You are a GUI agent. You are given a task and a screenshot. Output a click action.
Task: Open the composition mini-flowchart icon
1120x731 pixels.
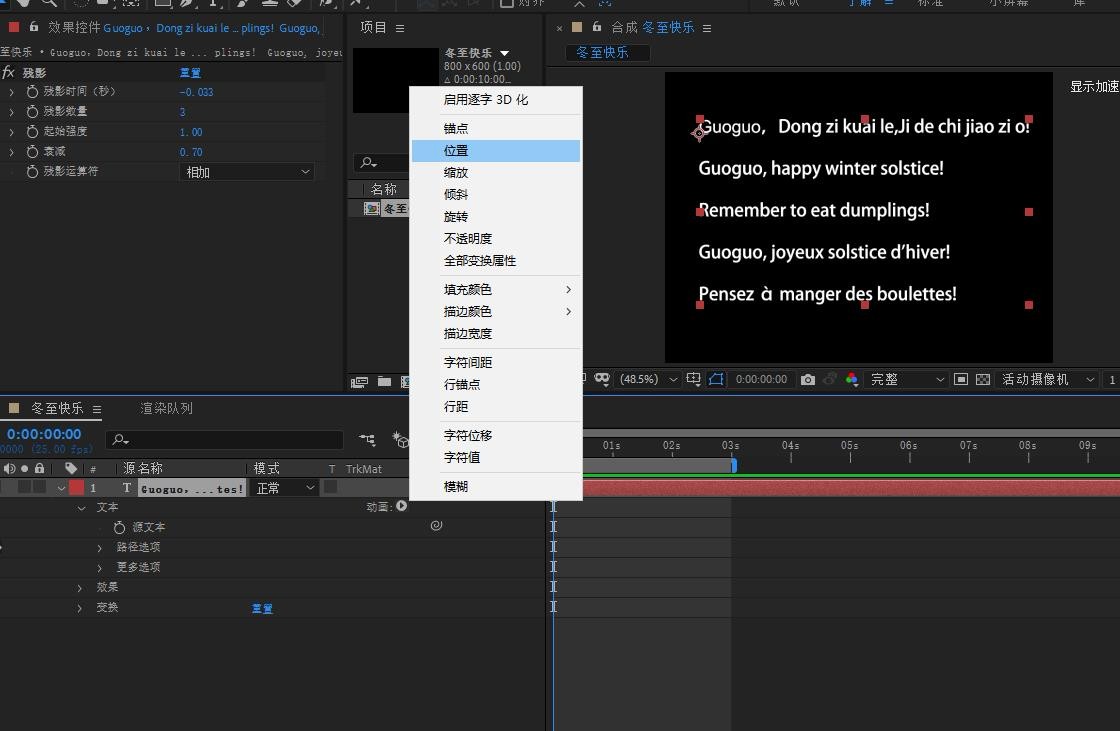[367, 439]
